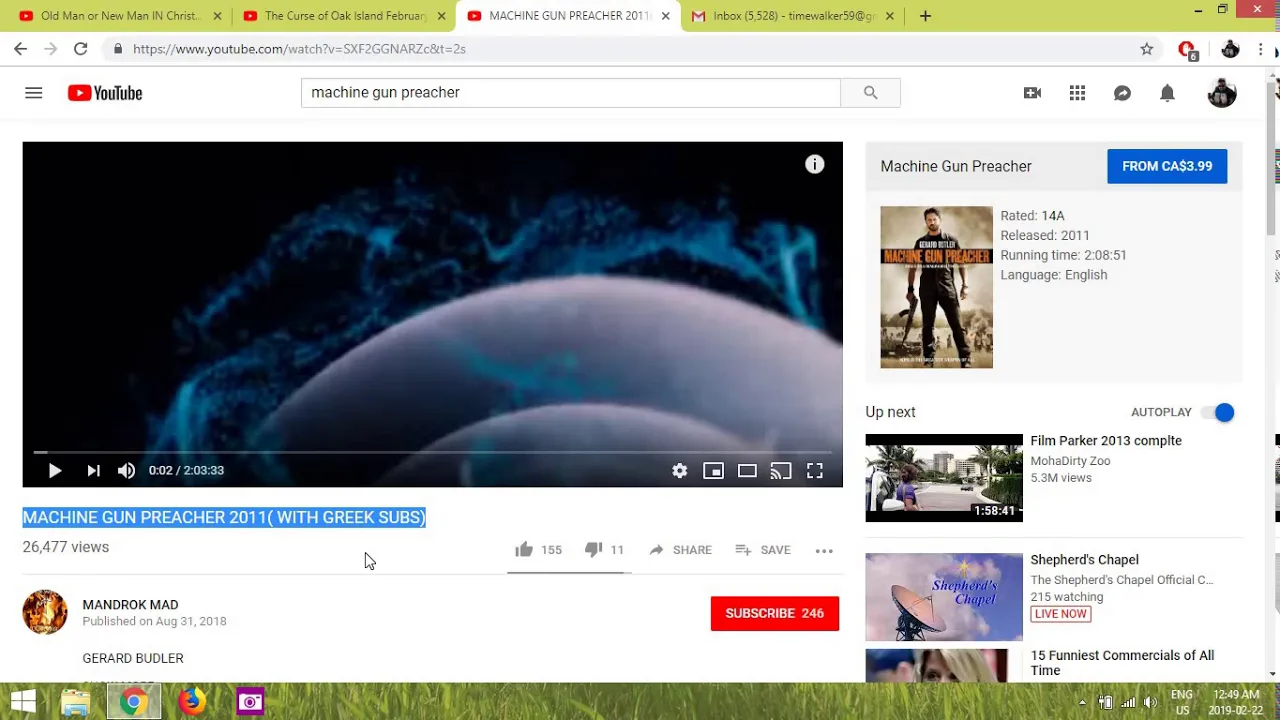Seek on the video progress bar
The width and height of the screenshot is (1280, 720).
(432, 452)
